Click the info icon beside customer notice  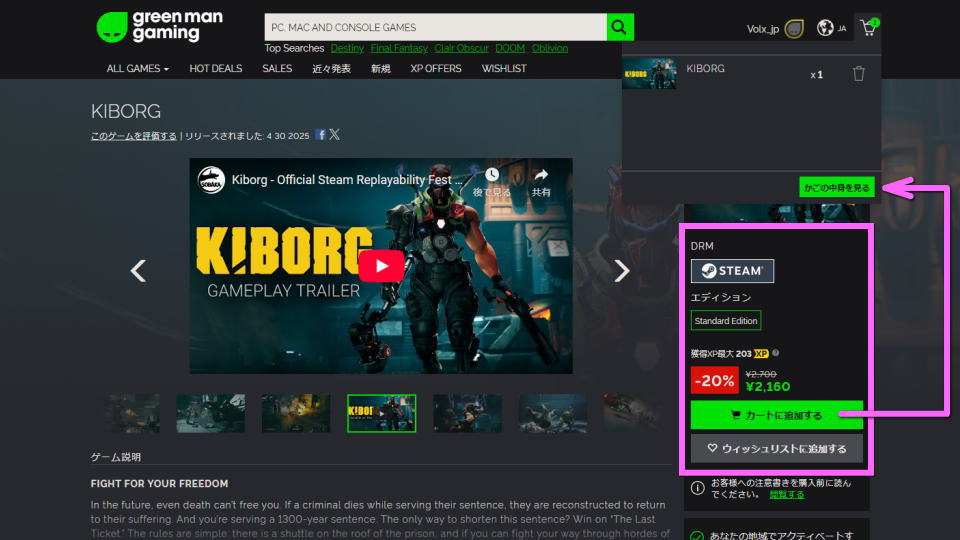coord(697,488)
